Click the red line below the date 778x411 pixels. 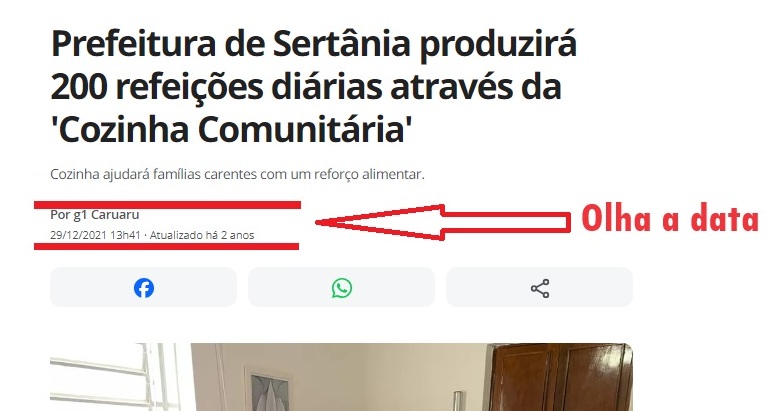(x=166, y=246)
